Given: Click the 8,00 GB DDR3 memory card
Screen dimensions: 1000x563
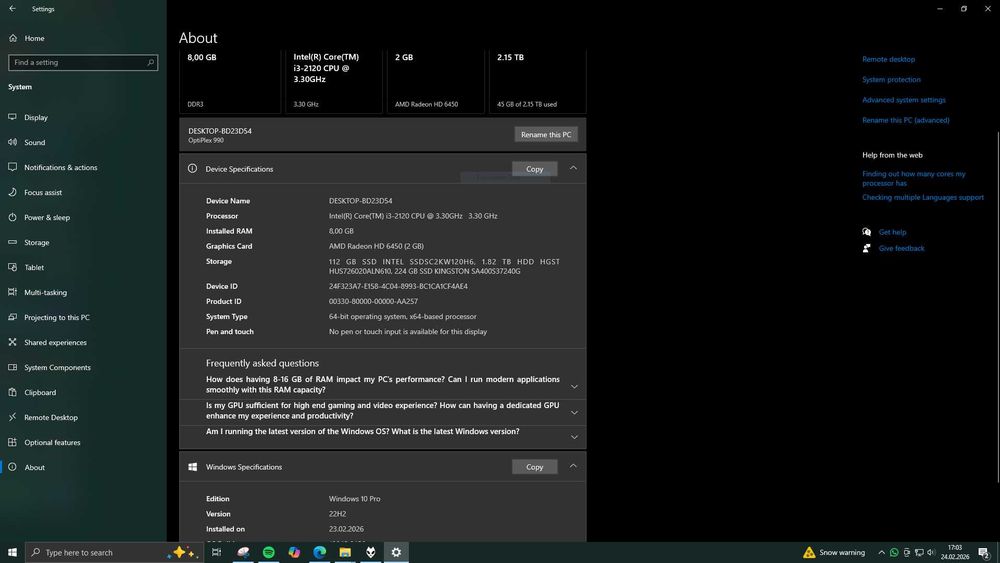Looking at the screenshot, I should click(230, 82).
